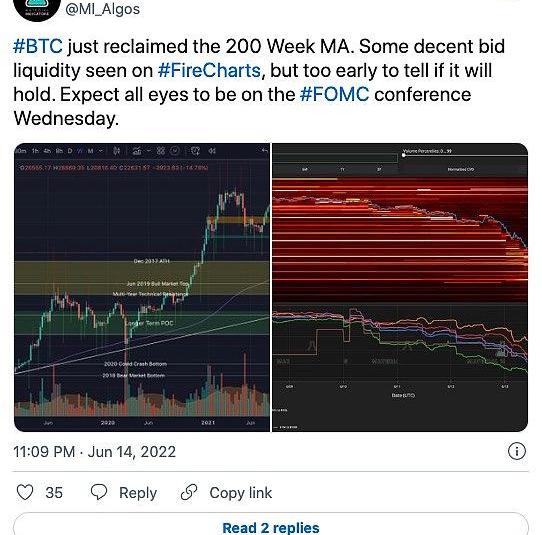542x535 pixels.
Task: Click the candlestick chart-type icon in chart toolbar
Action: (116, 151)
